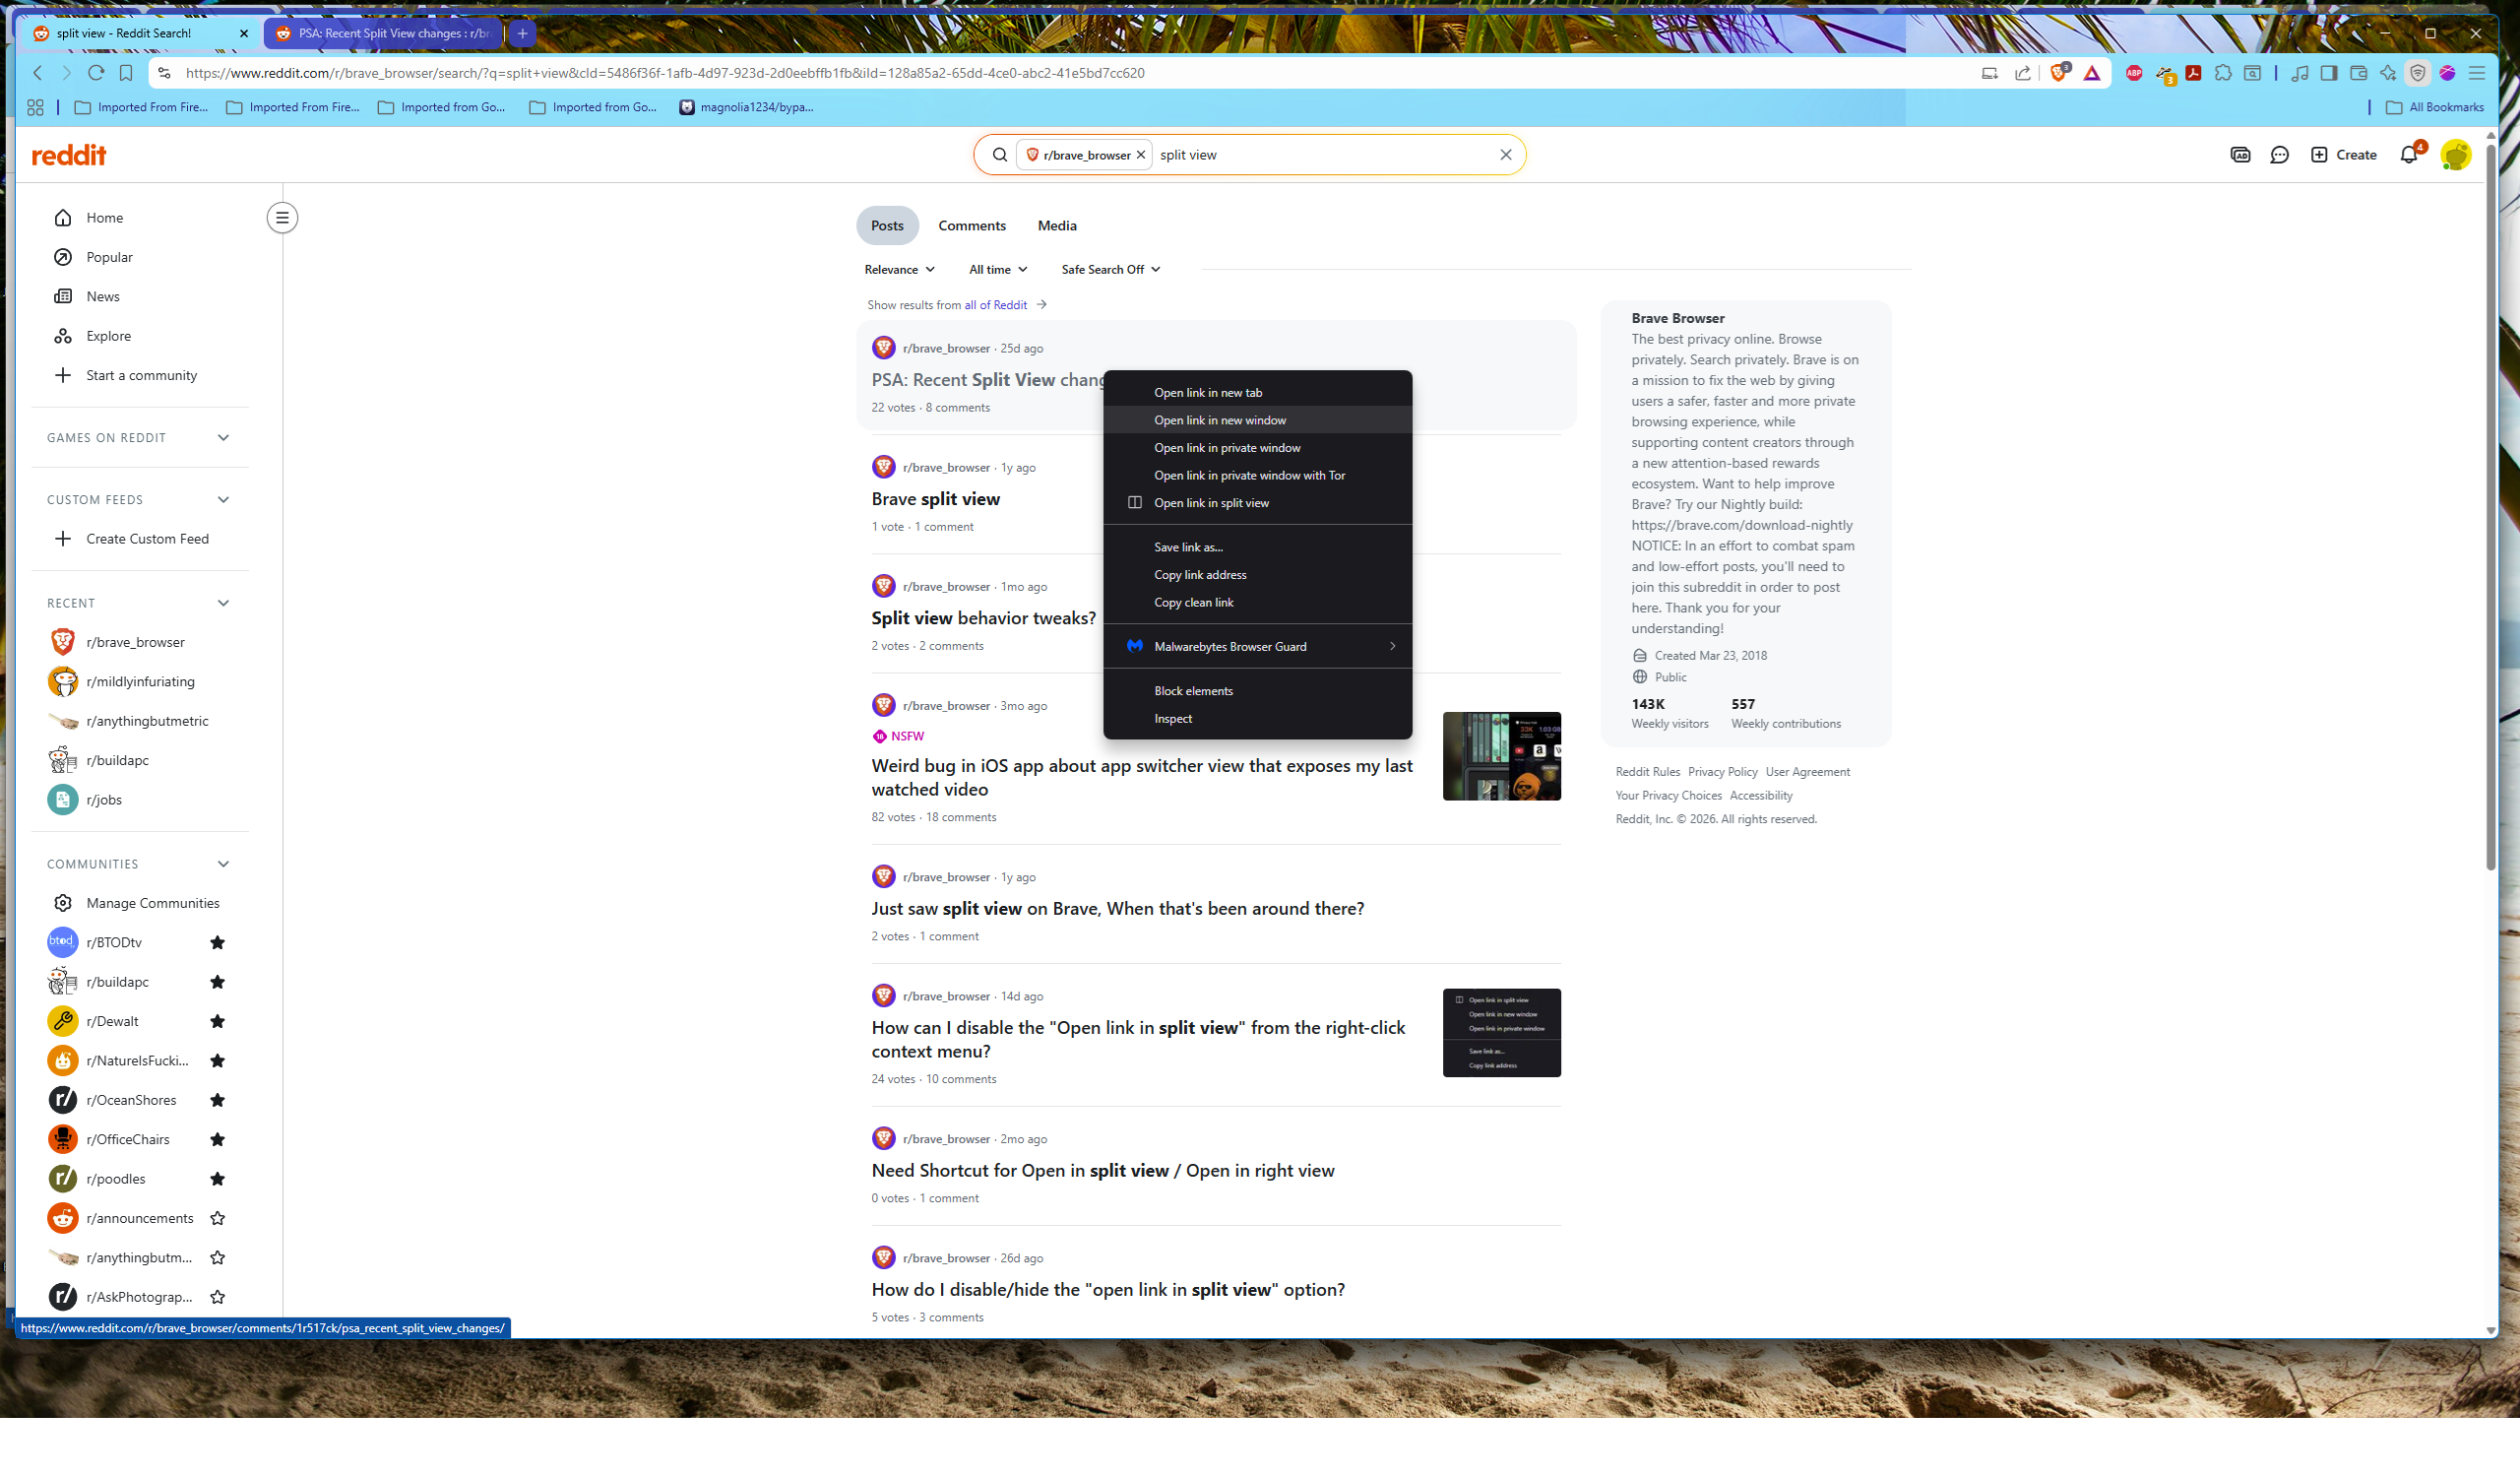
Task: Click the Brave Shields lion icon
Action: [x=2058, y=73]
